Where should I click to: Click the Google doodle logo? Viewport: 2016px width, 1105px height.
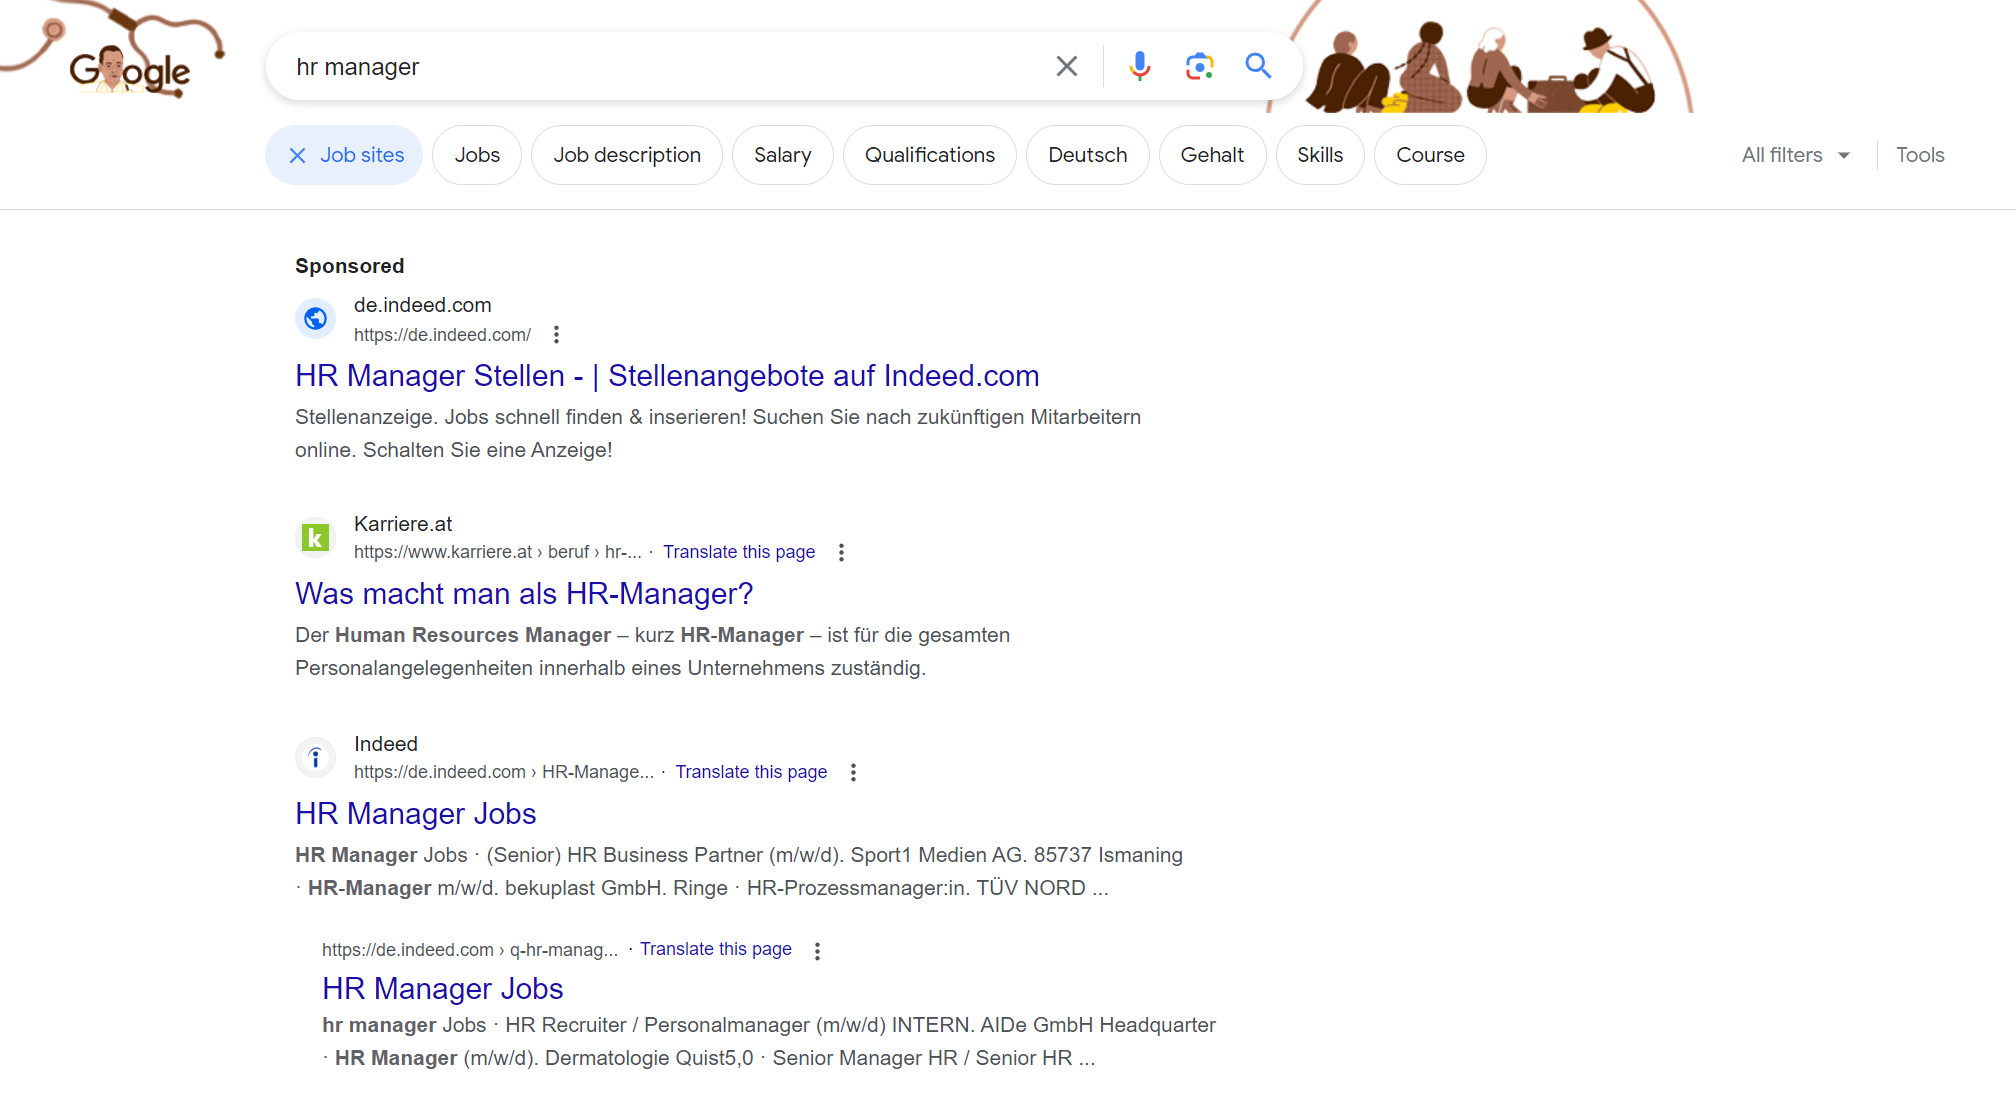point(128,70)
